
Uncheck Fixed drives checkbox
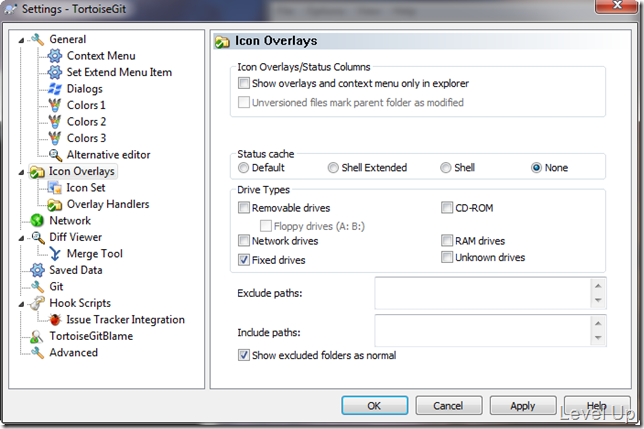coord(244,260)
